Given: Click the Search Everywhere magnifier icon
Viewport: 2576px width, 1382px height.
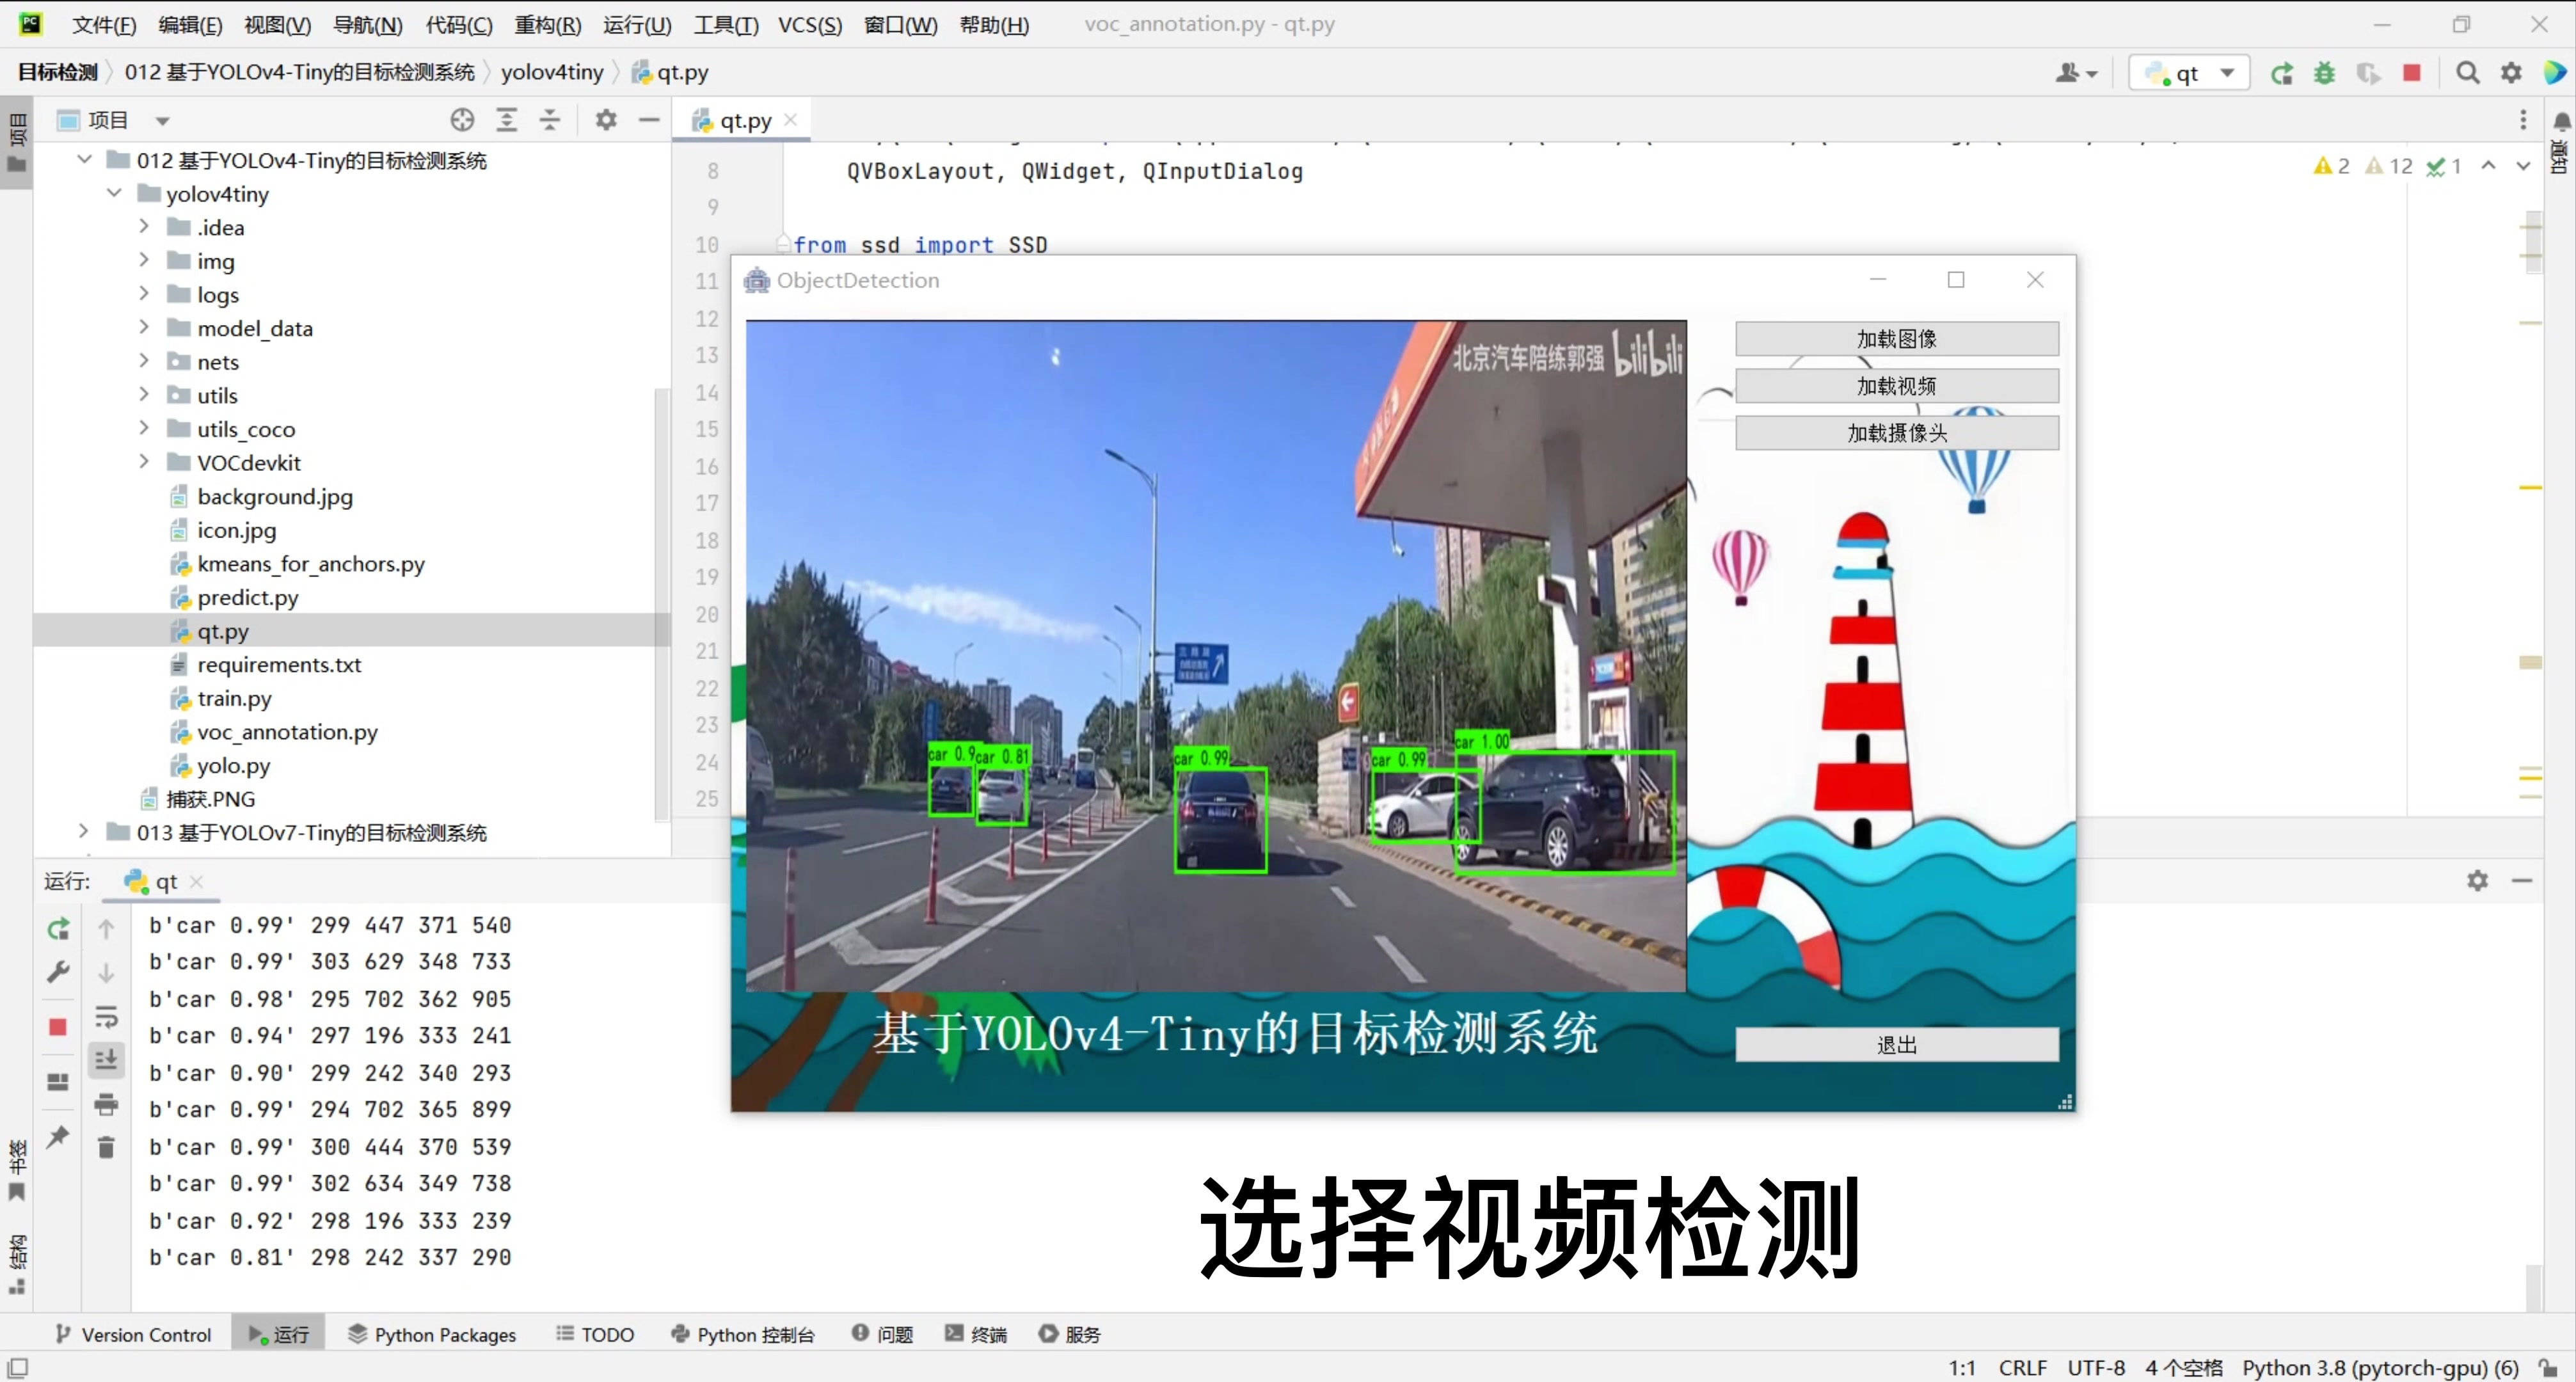Looking at the screenshot, I should pos(2467,73).
